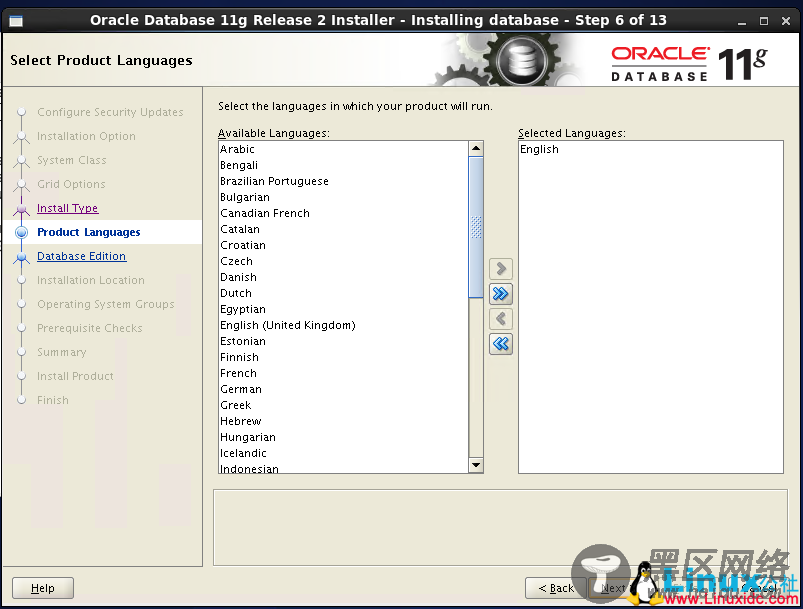Select Czech language entry

tap(343, 261)
